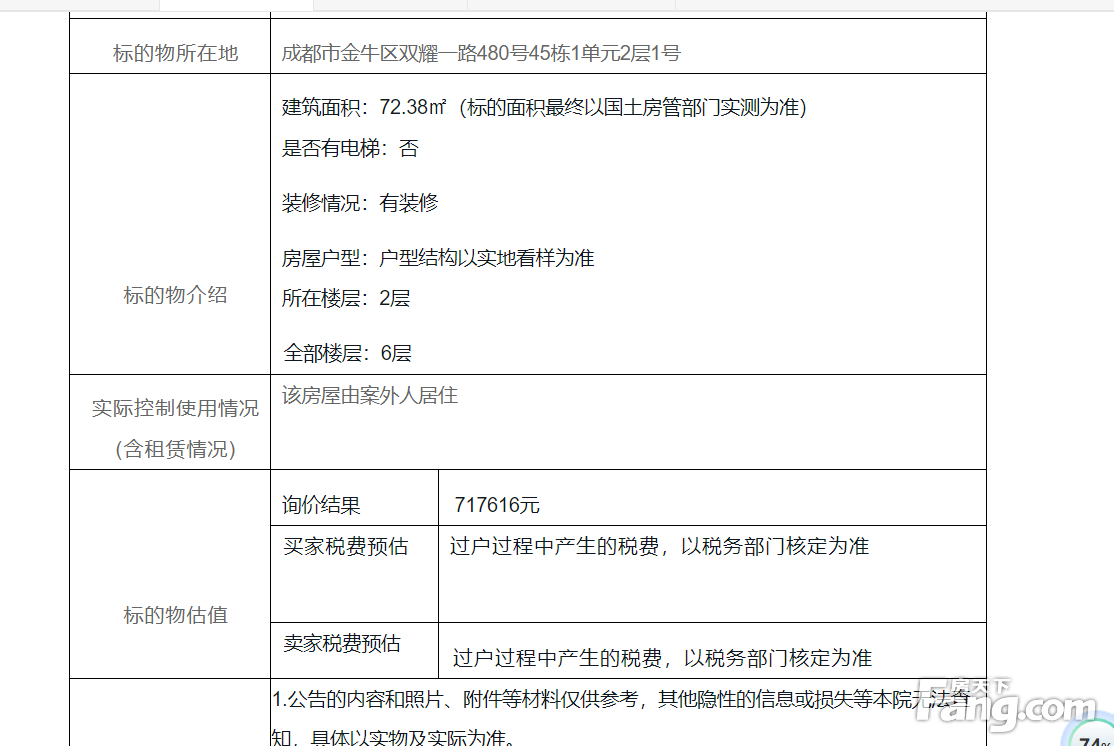Click the 建筑面积 72.38㎡ line

543,107
